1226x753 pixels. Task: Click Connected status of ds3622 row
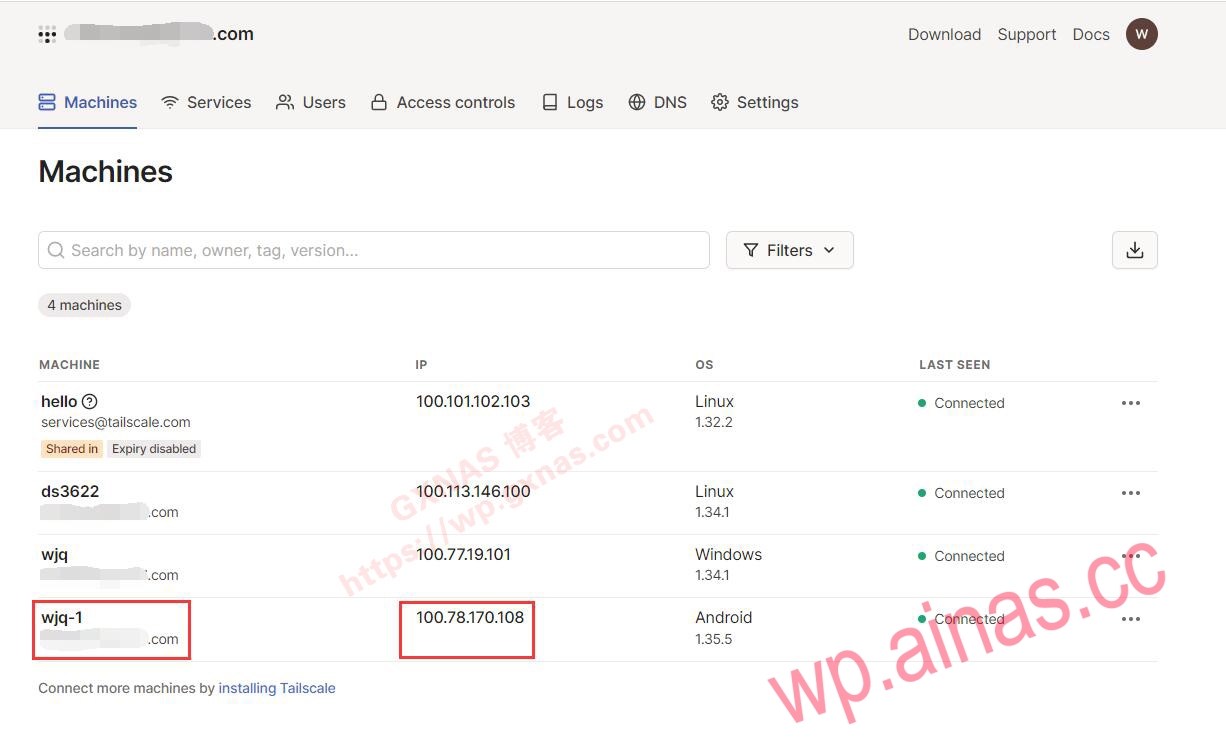tap(961, 493)
